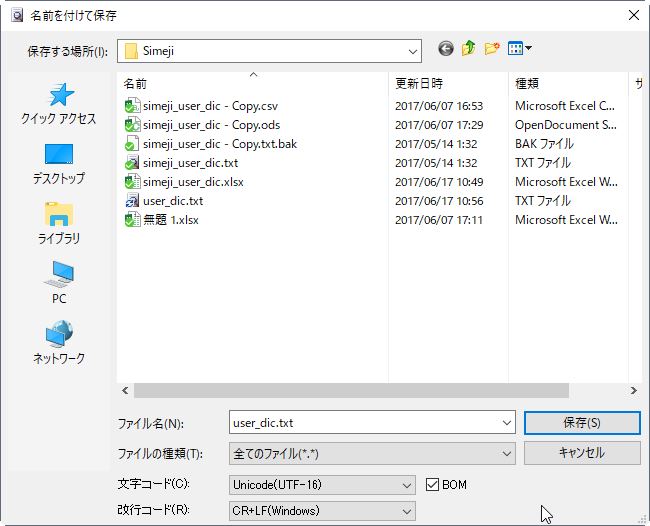The height and width of the screenshot is (526, 650).
Task: Go back to the previous folder
Action: [x=446, y=49]
